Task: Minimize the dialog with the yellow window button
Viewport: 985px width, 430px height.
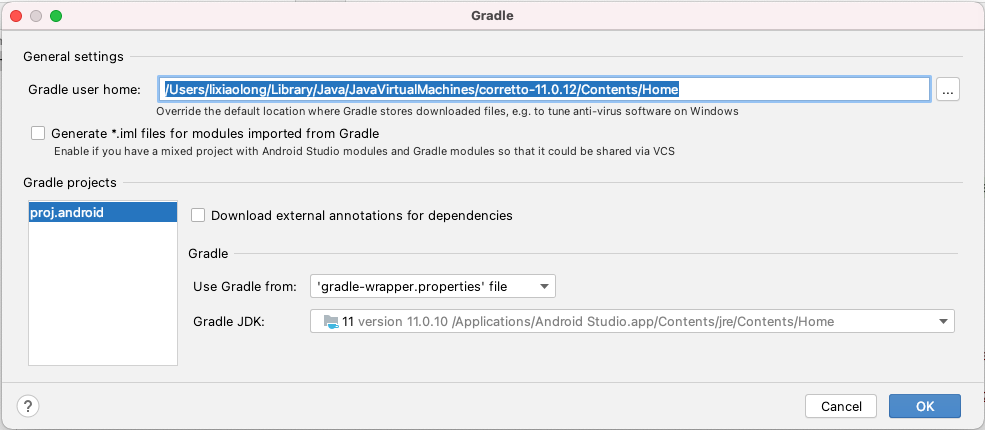Action: pyautogui.click(x=36, y=16)
